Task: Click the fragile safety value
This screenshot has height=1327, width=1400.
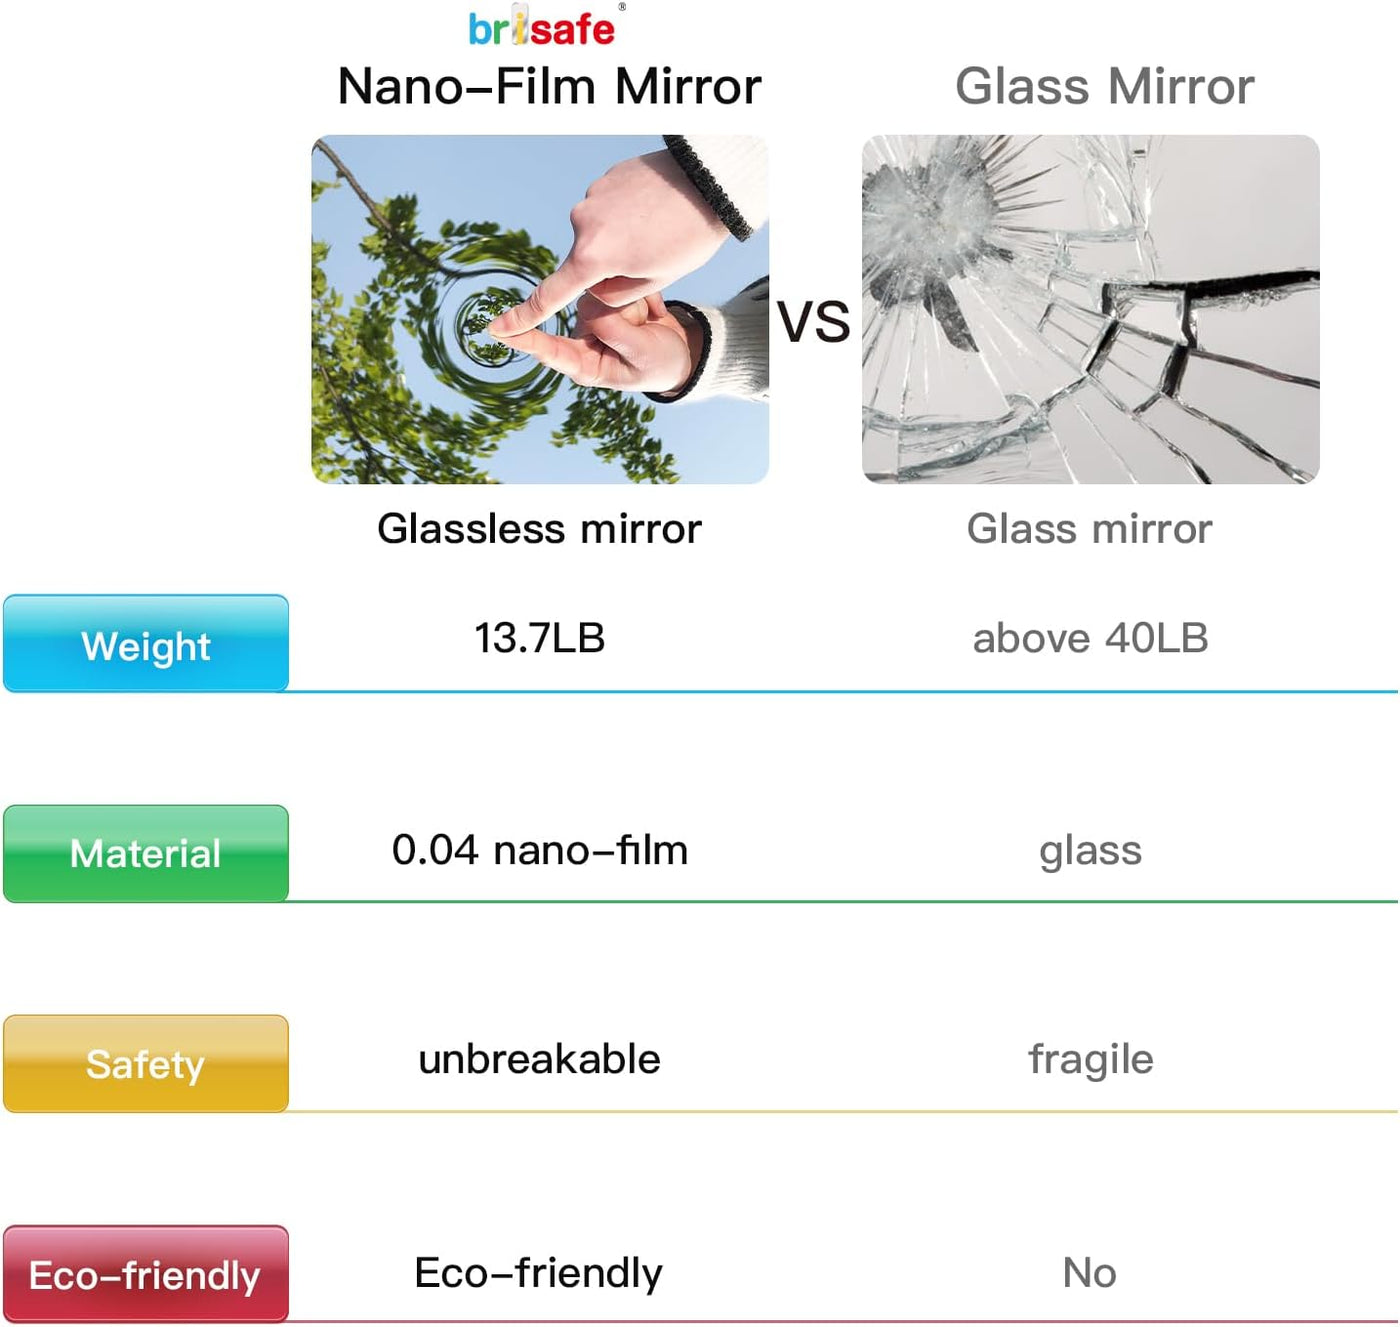Action: click(x=1090, y=1059)
